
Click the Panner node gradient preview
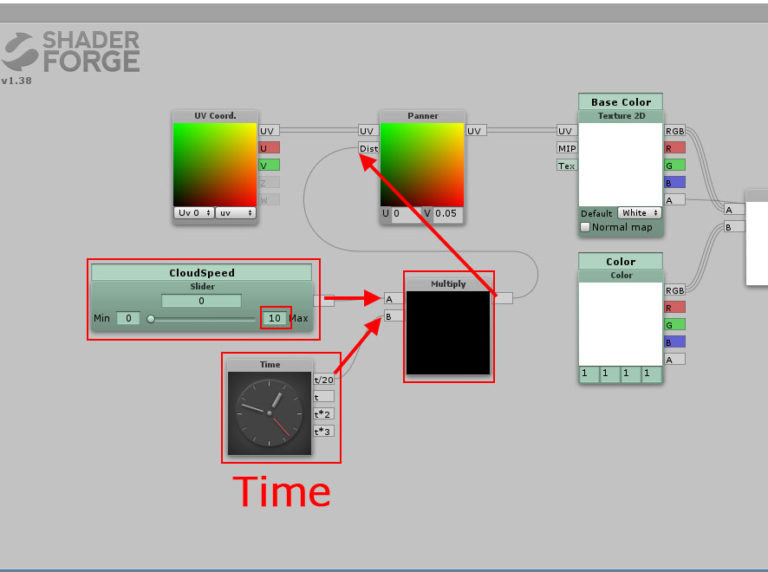[422, 164]
